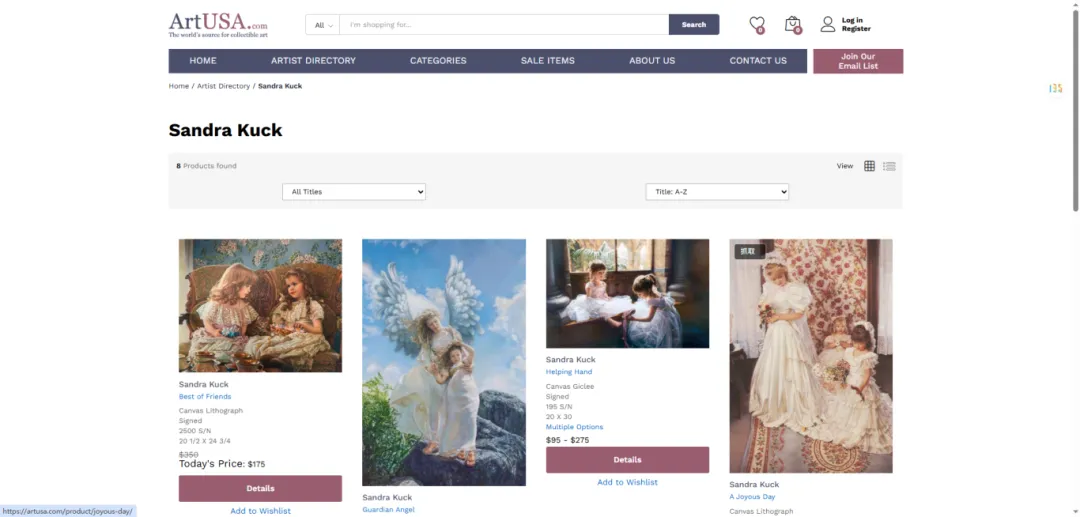
Task: Switch to grid view icon
Action: point(869,166)
